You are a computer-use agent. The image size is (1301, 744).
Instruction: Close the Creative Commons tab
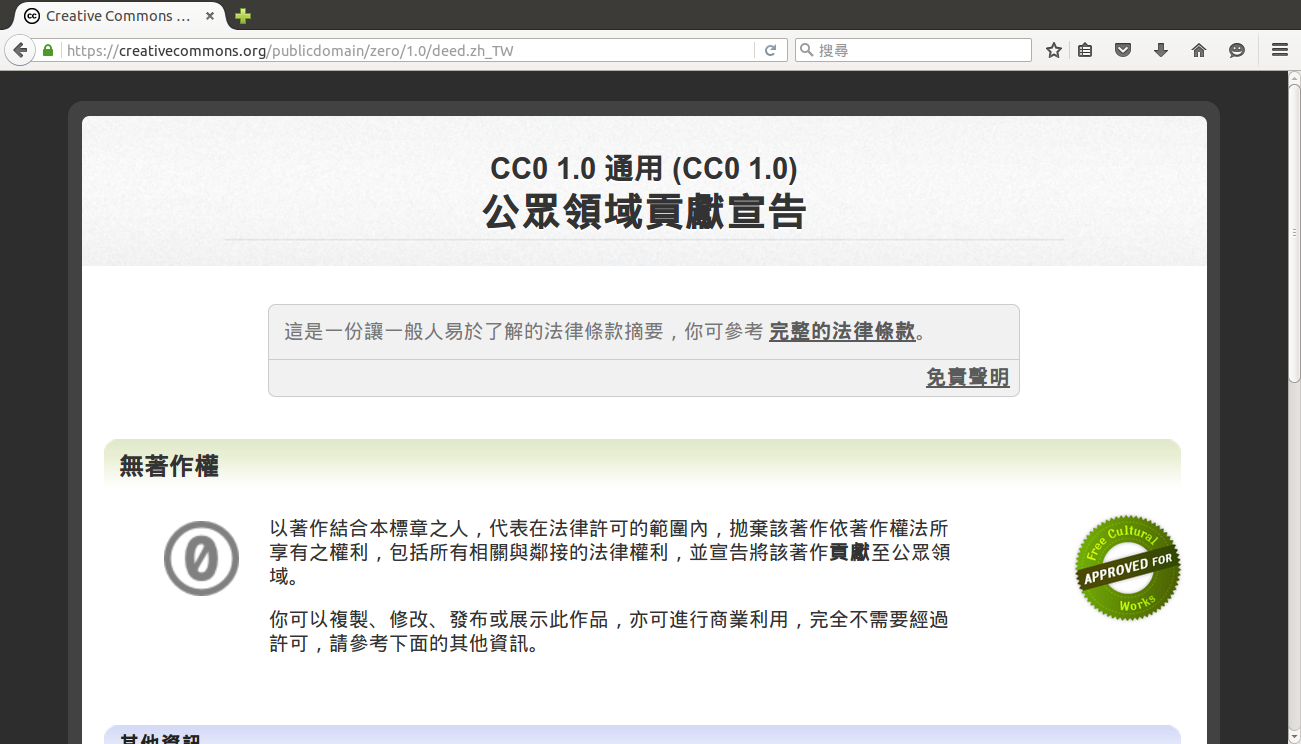(210, 16)
